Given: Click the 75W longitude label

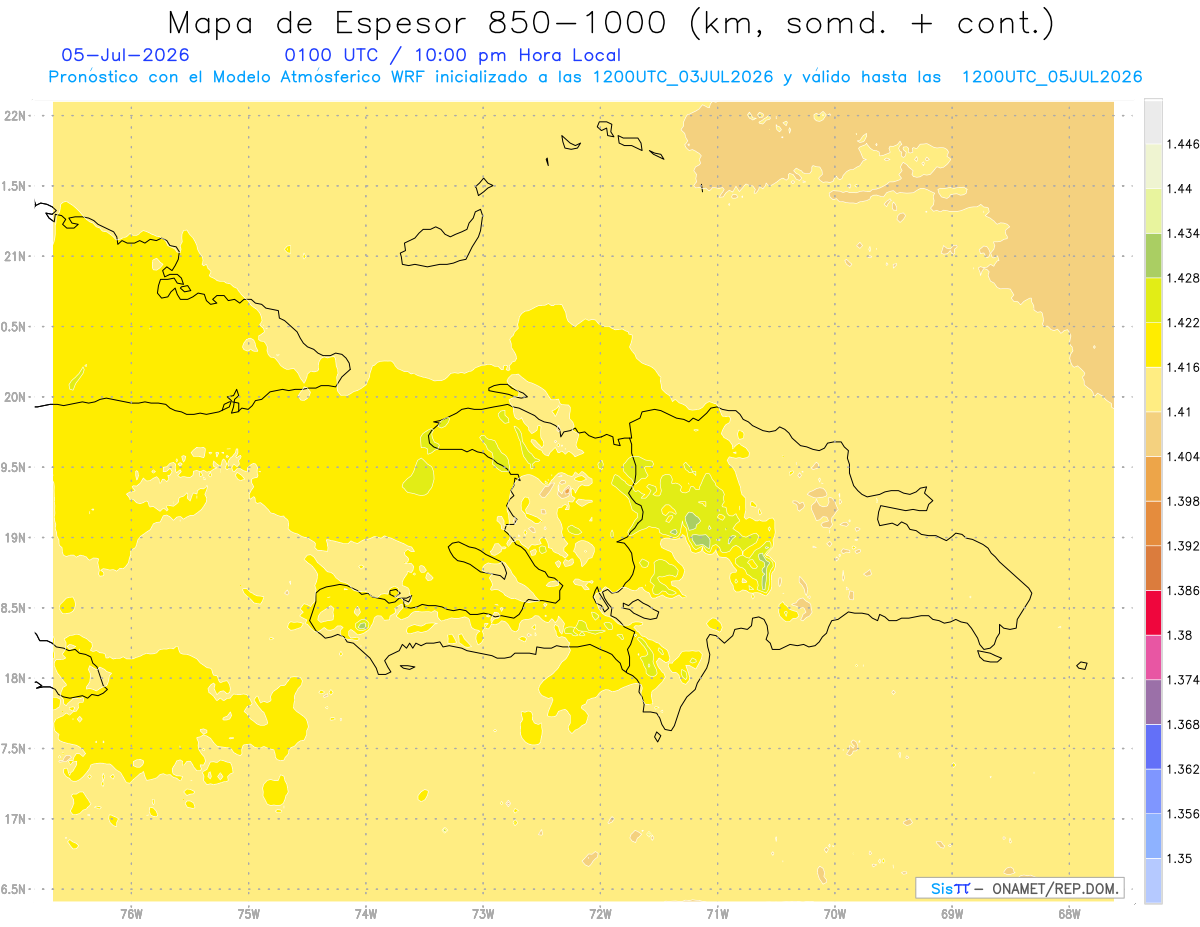Looking at the screenshot, I should point(249,913).
